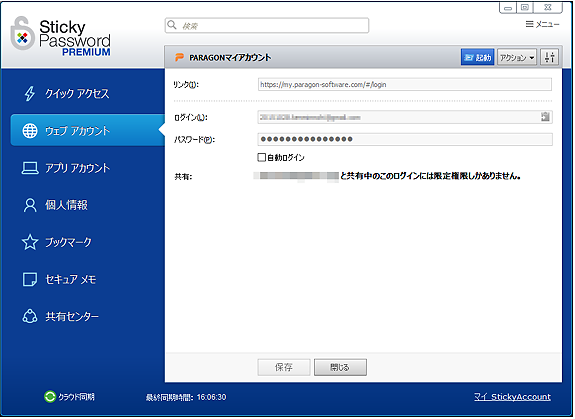
Task: Click the lightning bolt Quick Access icon
Action: [x=30, y=93]
